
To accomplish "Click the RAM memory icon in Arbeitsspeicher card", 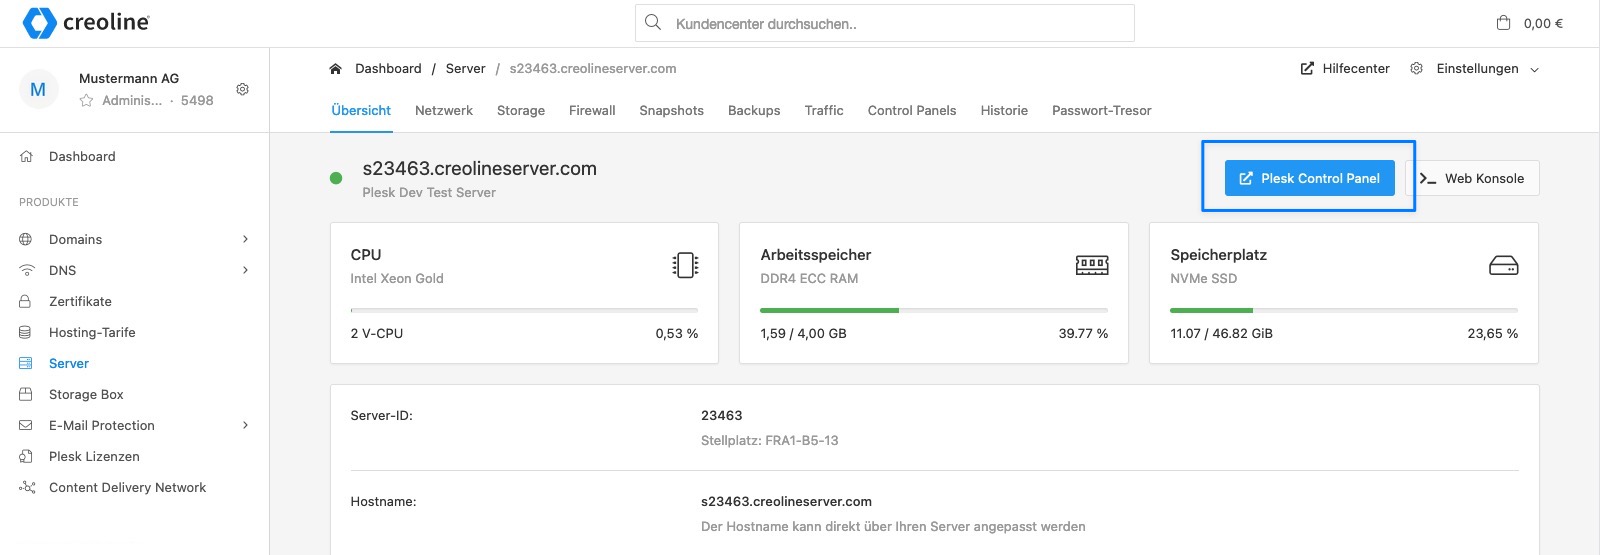I will (x=1092, y=265).
